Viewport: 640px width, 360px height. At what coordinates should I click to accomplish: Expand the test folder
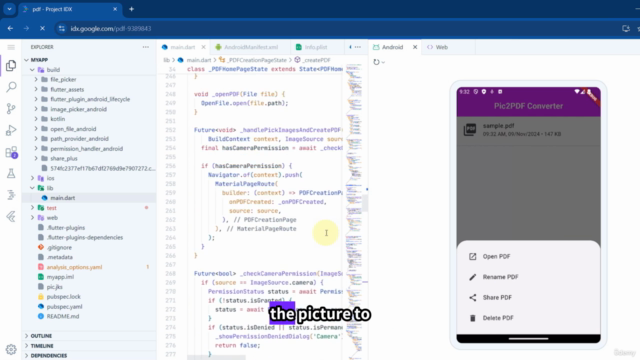(x=32, y=208)
